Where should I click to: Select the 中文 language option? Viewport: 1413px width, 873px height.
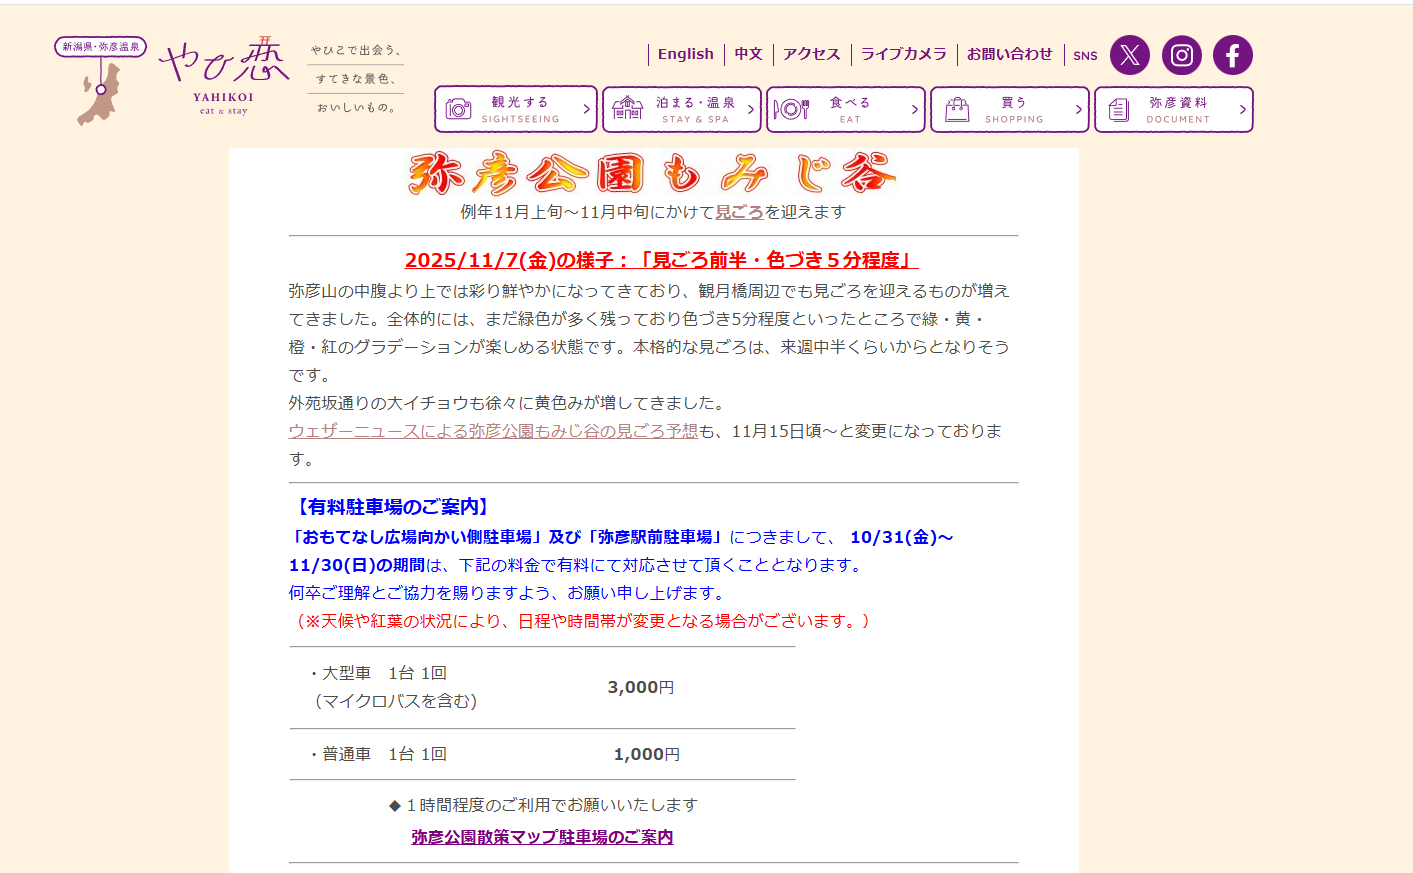tap(748, 54)
